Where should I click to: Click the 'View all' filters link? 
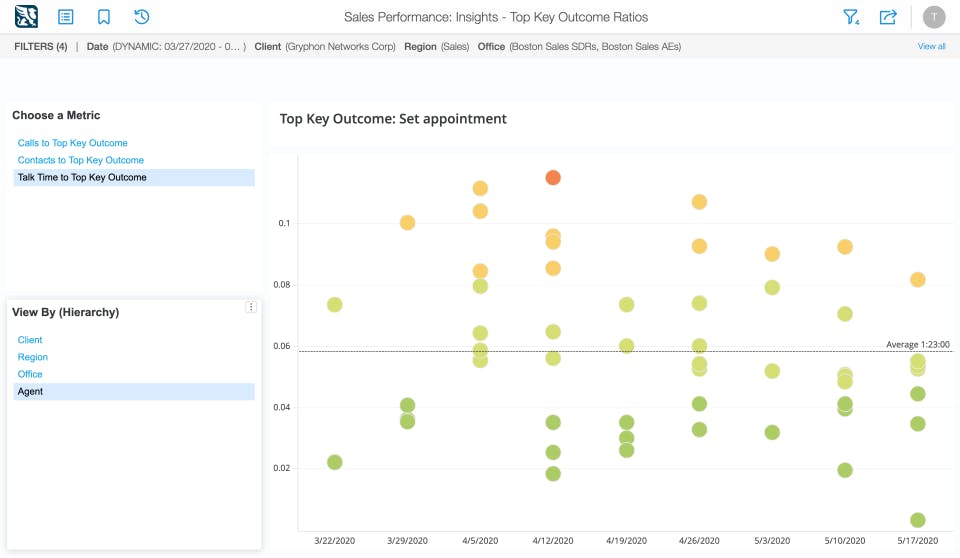point(931,46)
